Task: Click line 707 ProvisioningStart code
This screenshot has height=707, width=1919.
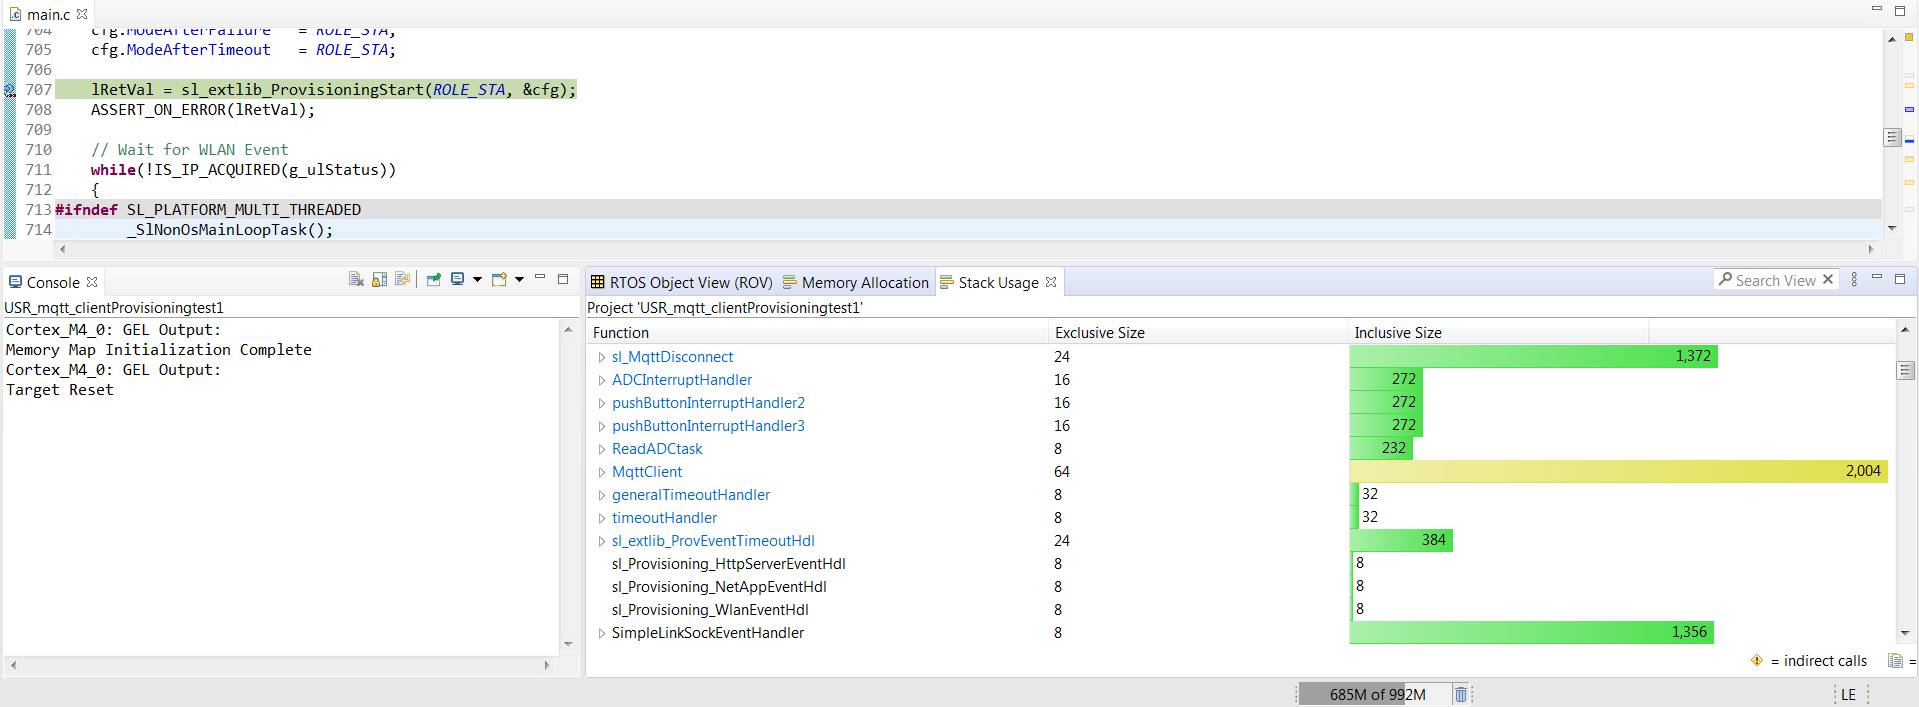Action: (334, 90)
